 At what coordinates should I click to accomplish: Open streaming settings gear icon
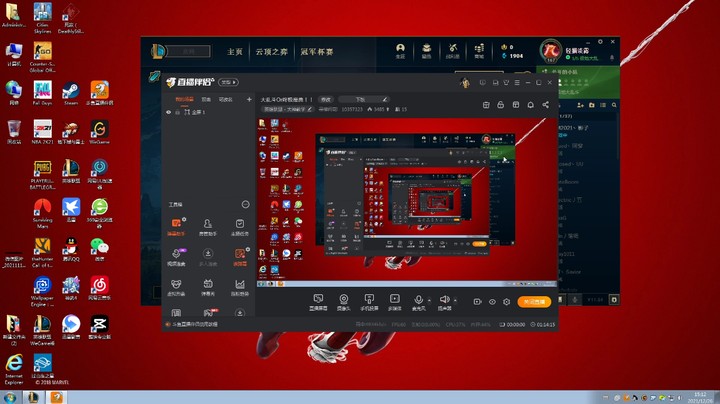(506, 302)
